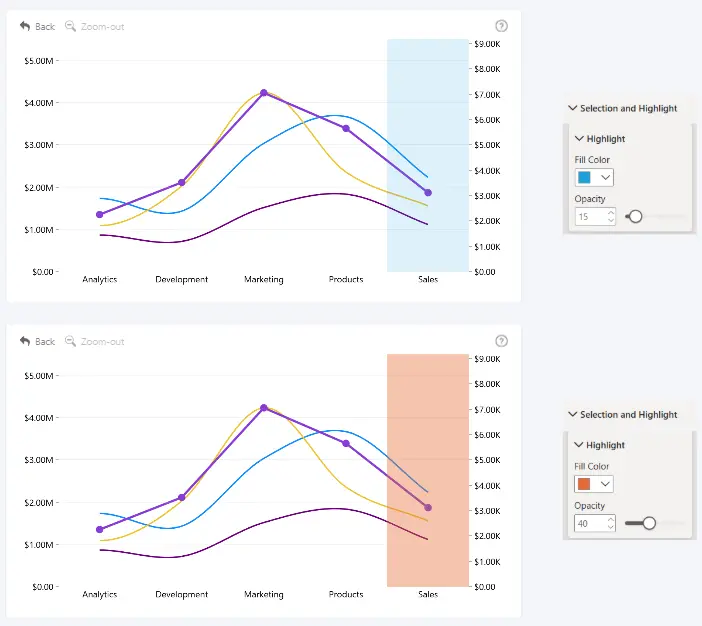This screenshot has width=702, height=626.
Task: Click the $5.00M axis value in top chart
Action: click(x=39, y=61)
